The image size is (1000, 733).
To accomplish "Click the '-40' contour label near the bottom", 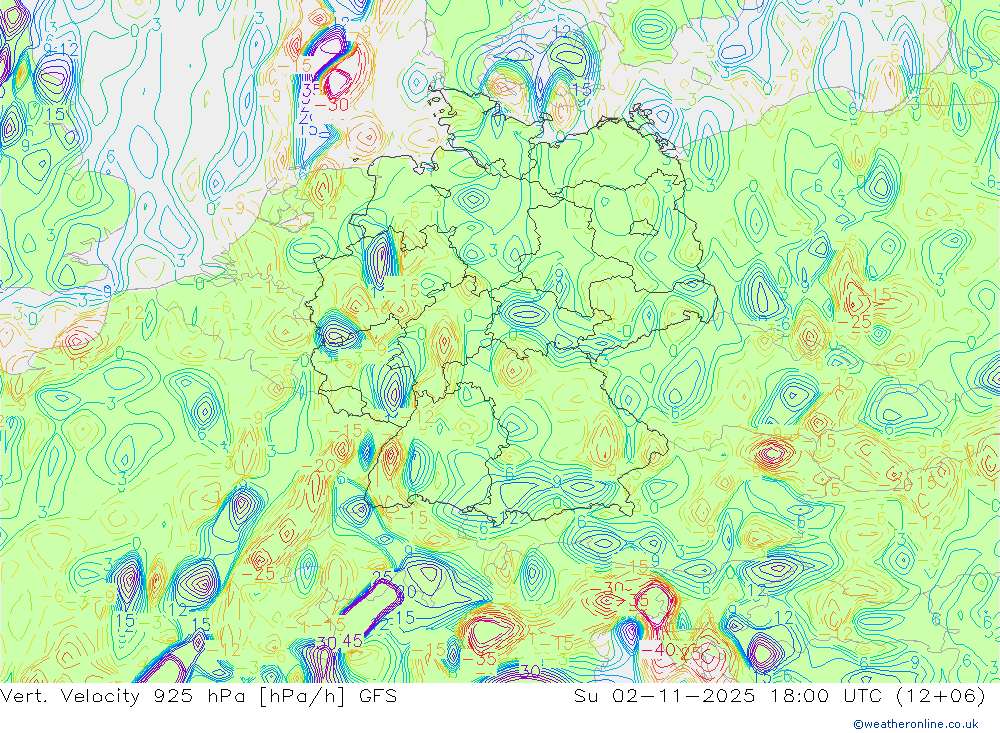I will coord(659,650).
